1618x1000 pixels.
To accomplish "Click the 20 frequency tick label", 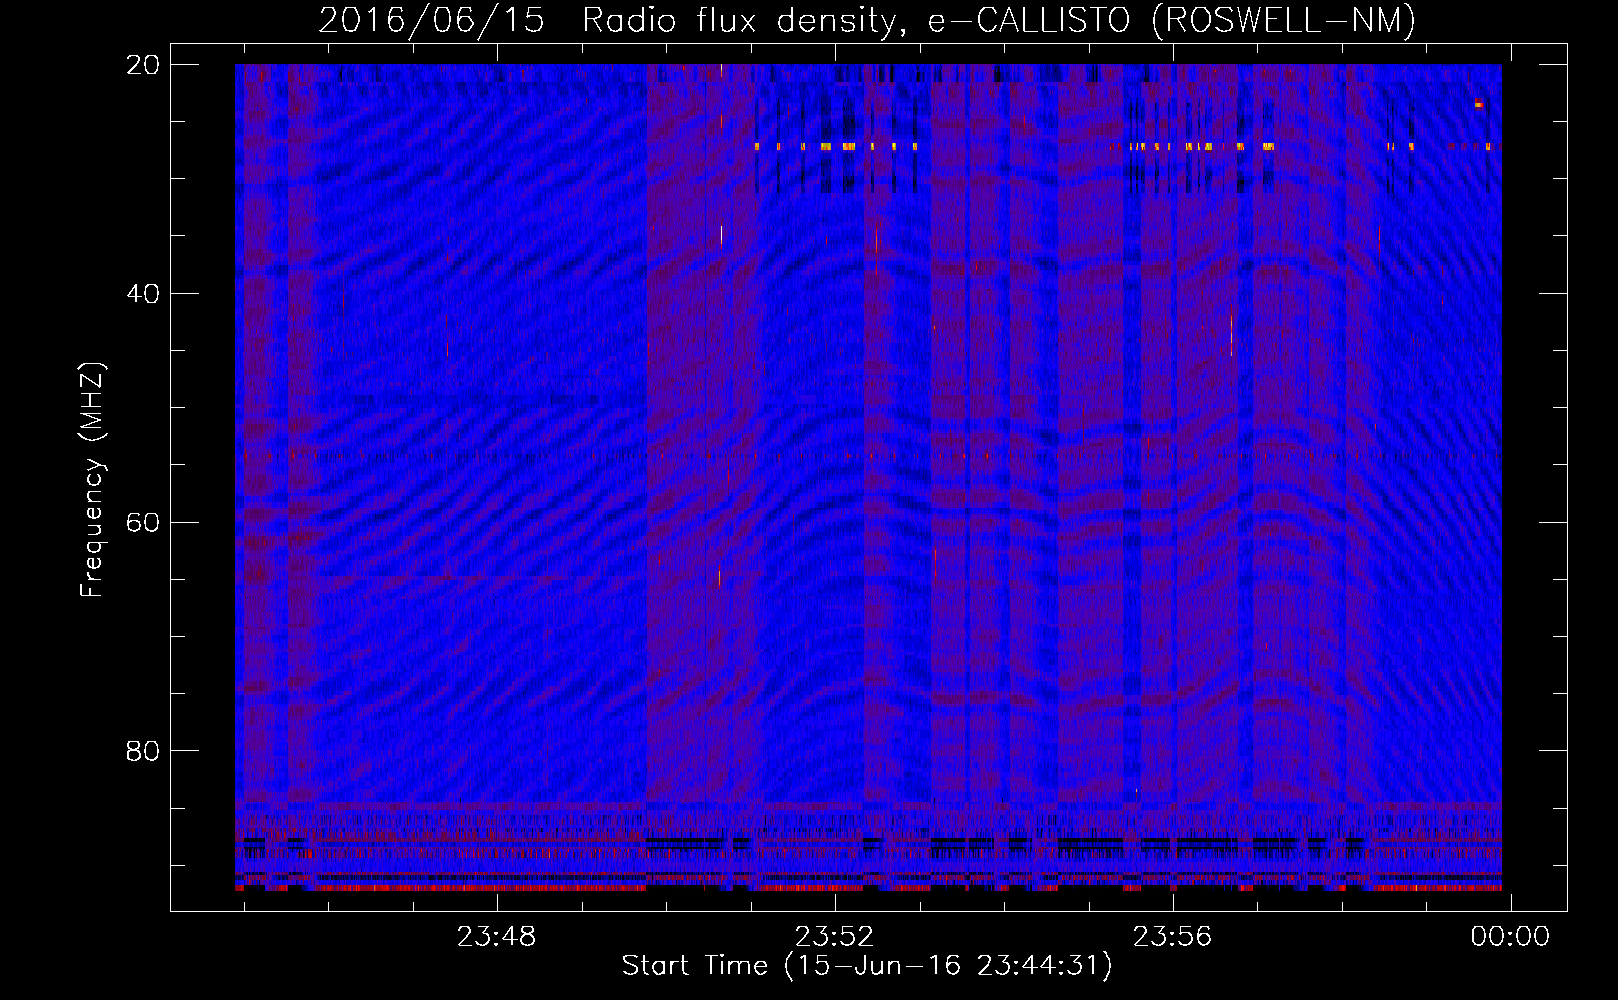I will pos(143,65).
